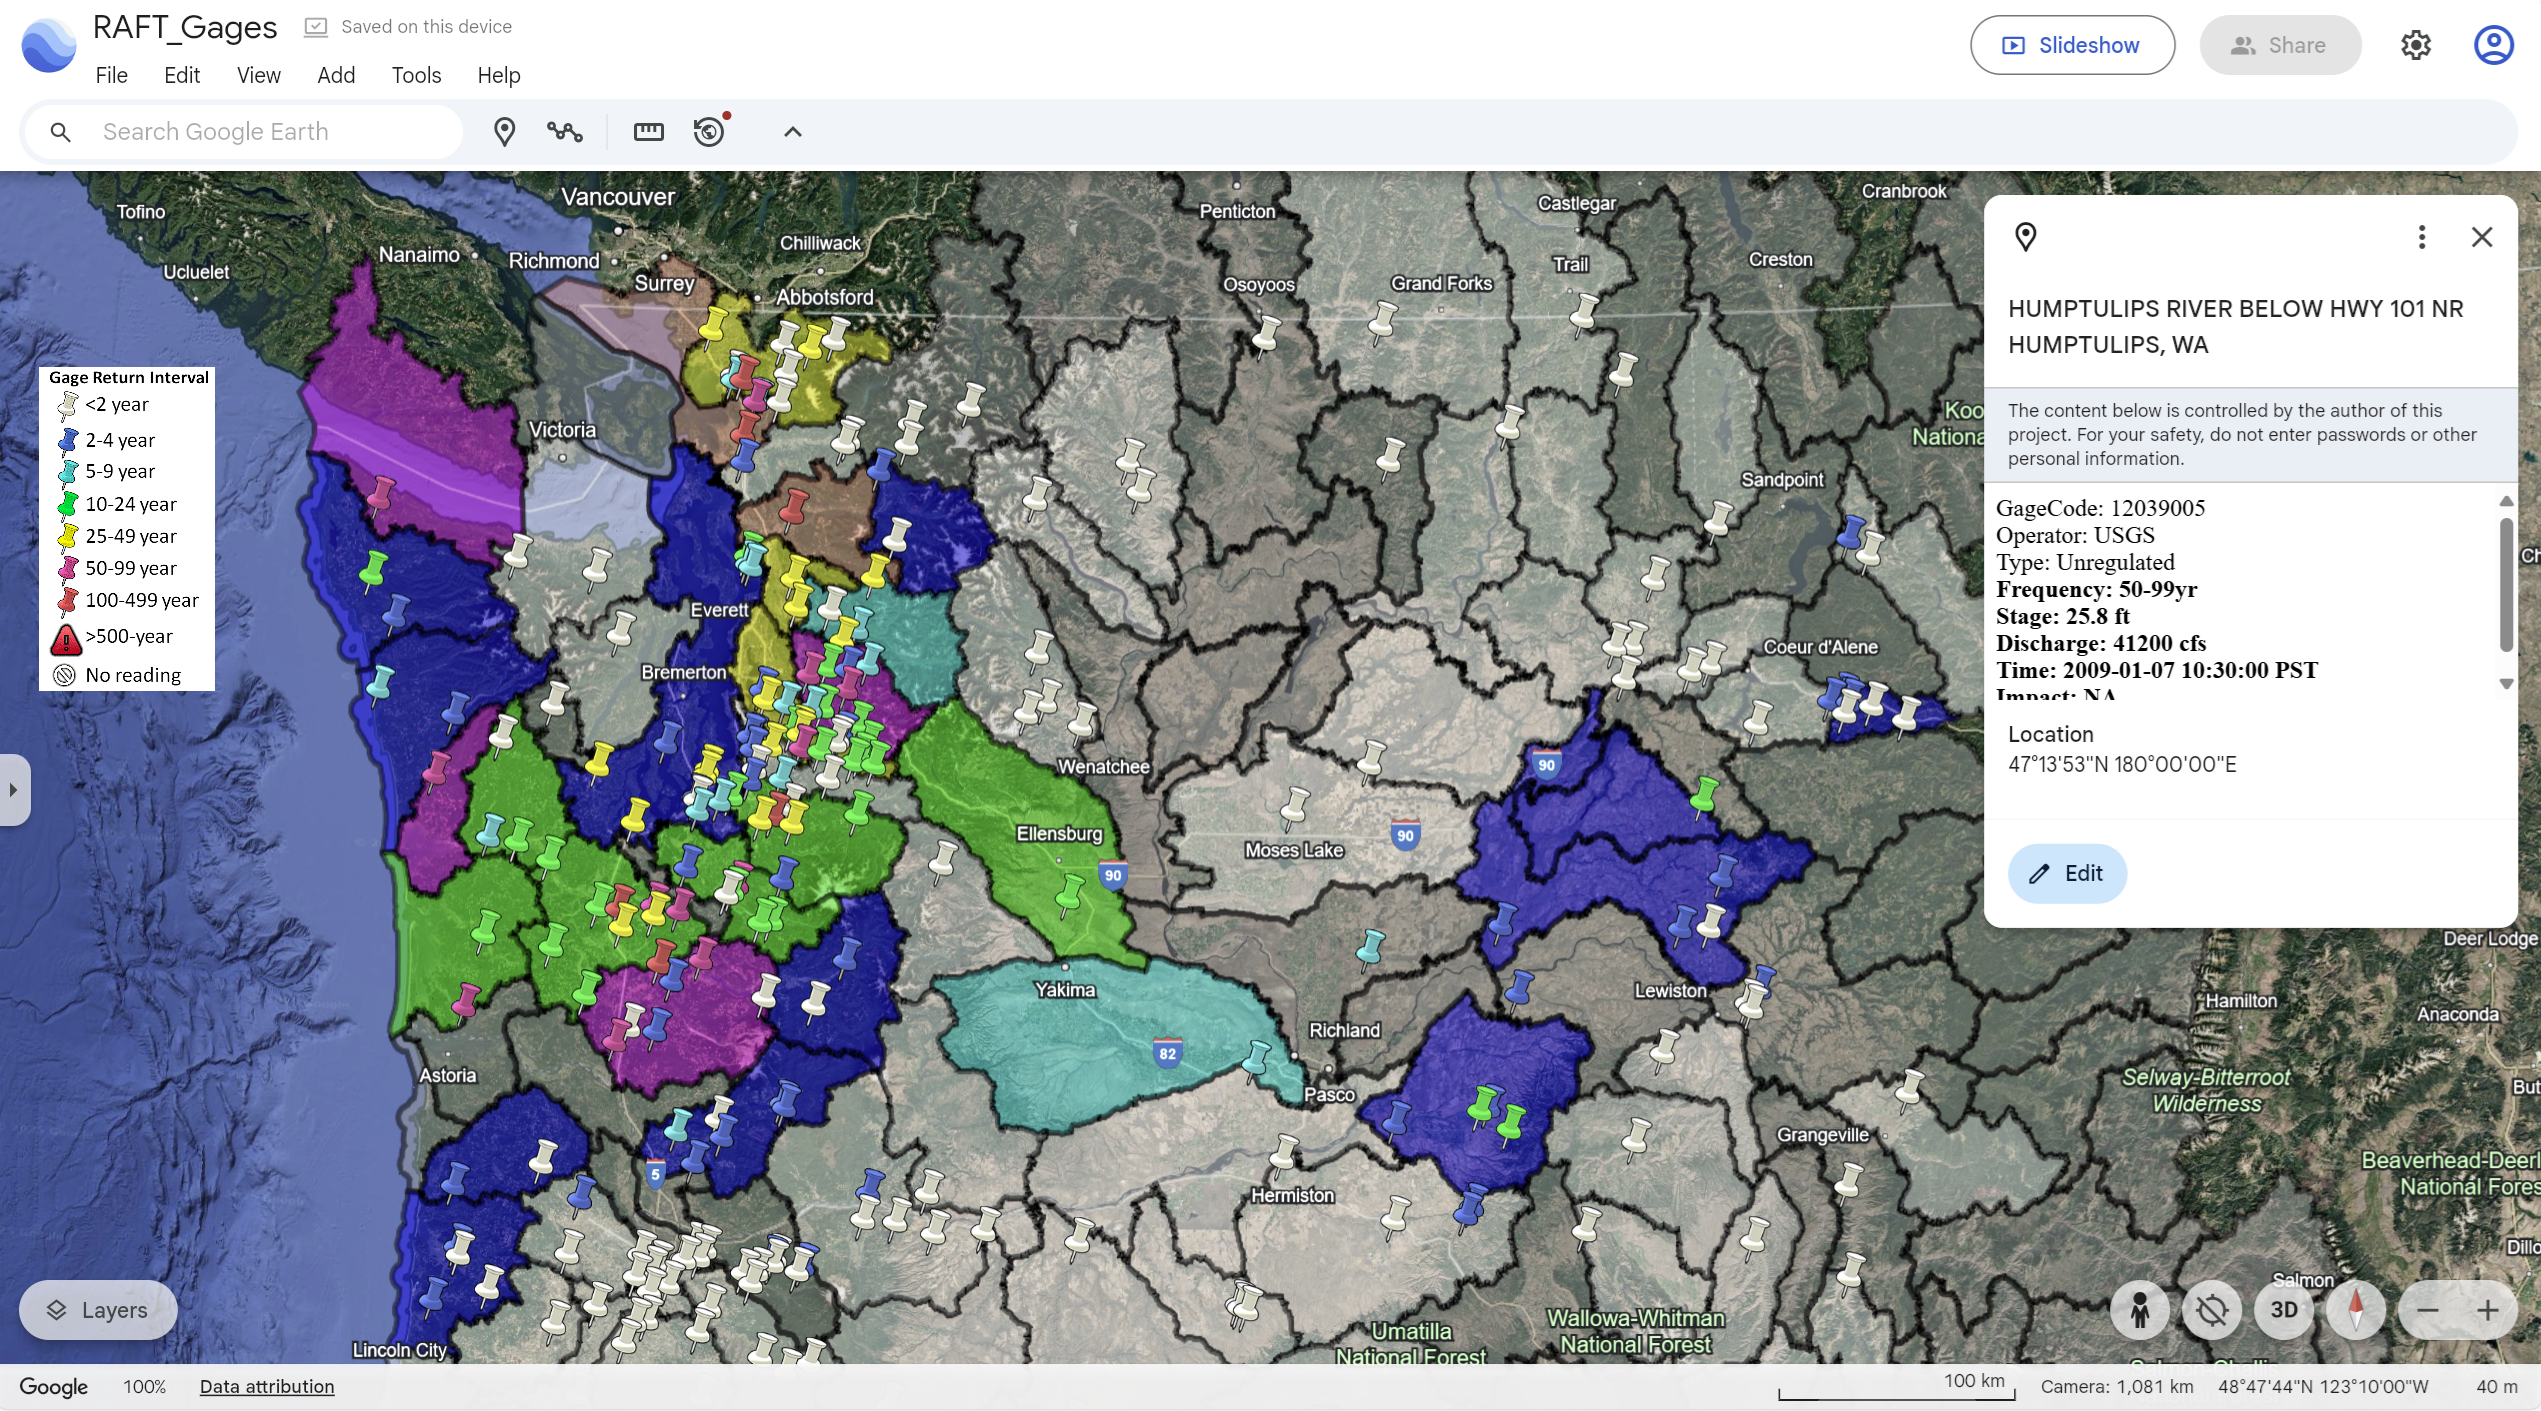
Task: Click the Google logo in the status bar
Action: pyautogui.click(x=53, y=1386)
